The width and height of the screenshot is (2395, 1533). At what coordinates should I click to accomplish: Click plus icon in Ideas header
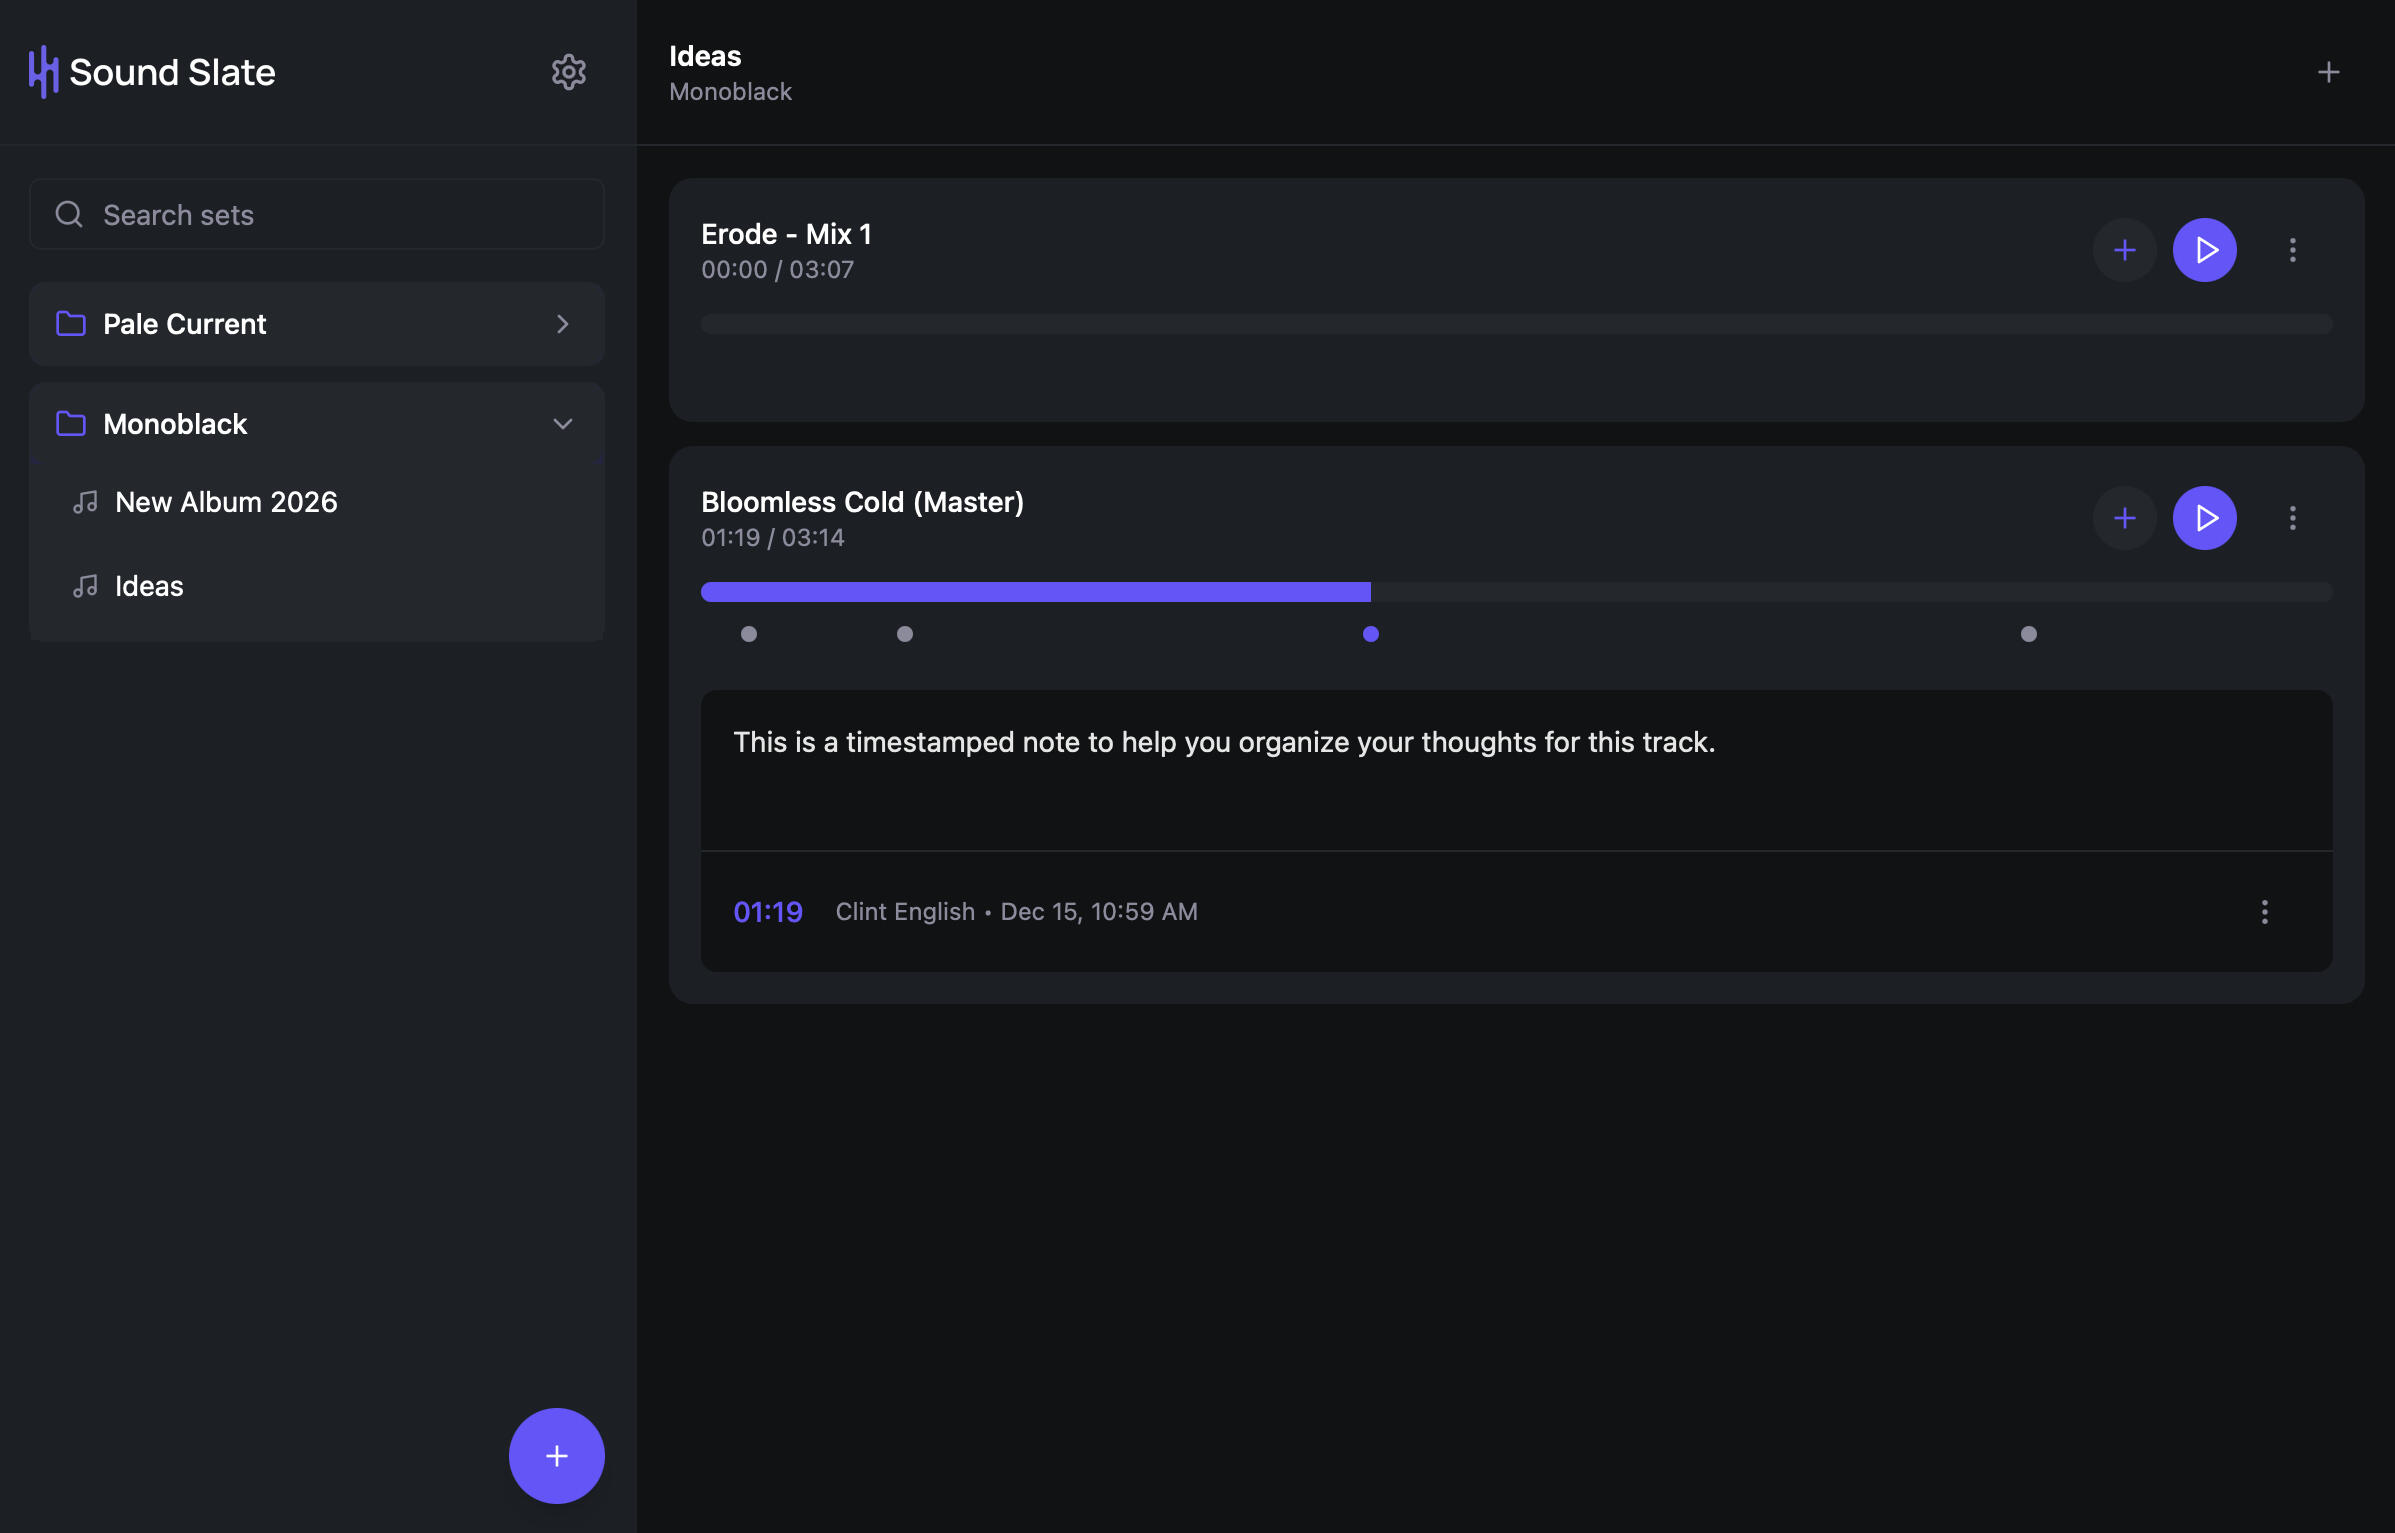coord(2328,72)
